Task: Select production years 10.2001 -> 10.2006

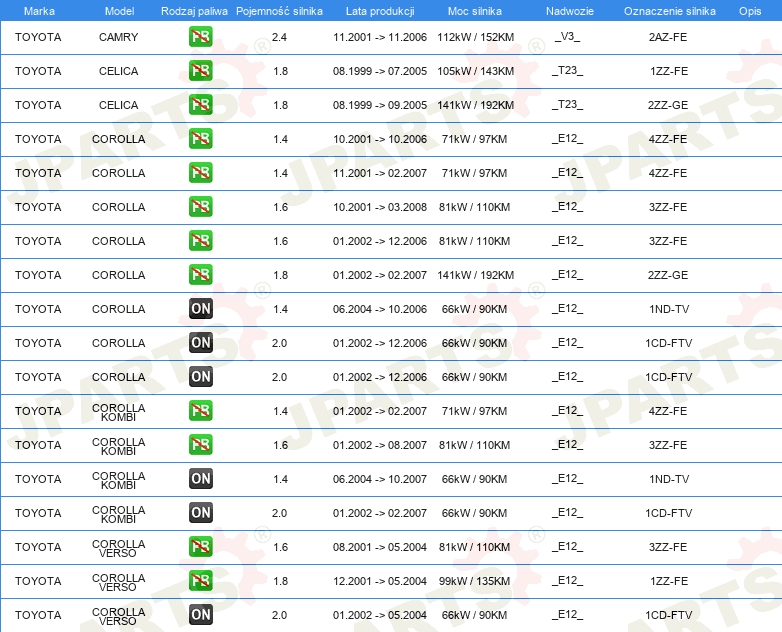Action: click(380, 139)
